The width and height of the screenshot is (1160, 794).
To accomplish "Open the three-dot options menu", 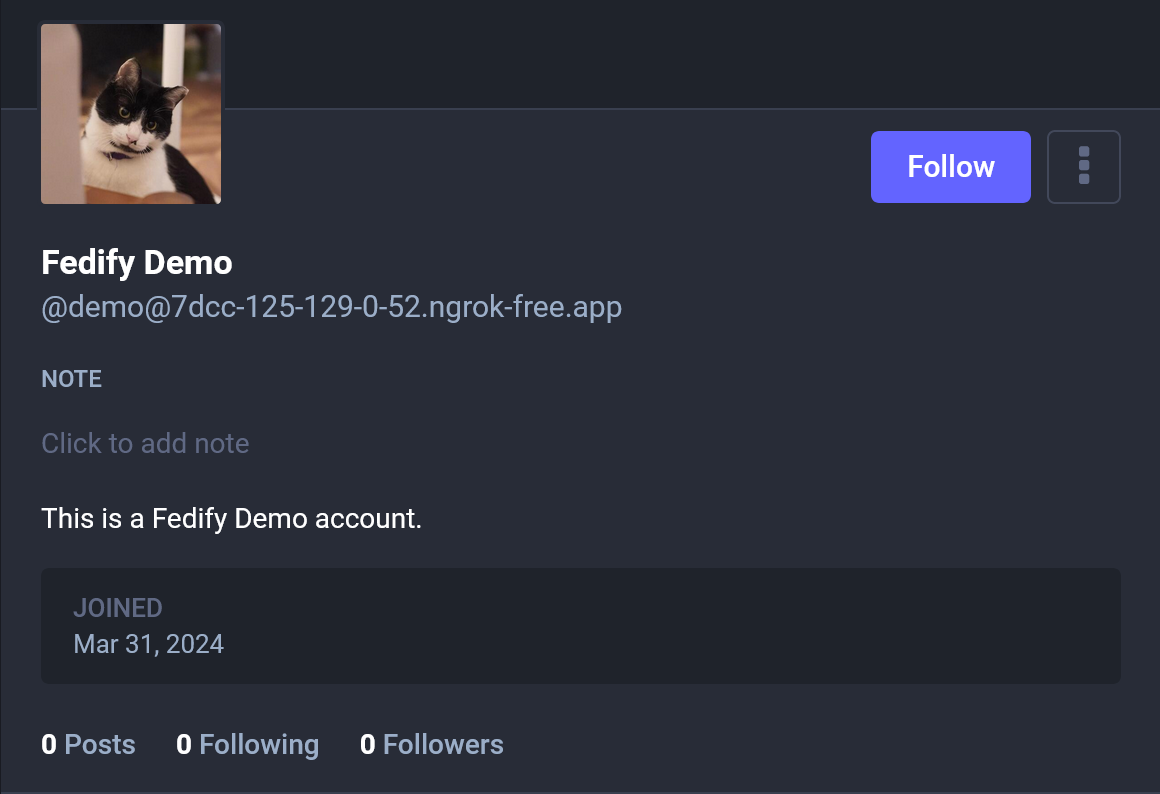I will click(1084, 167).
